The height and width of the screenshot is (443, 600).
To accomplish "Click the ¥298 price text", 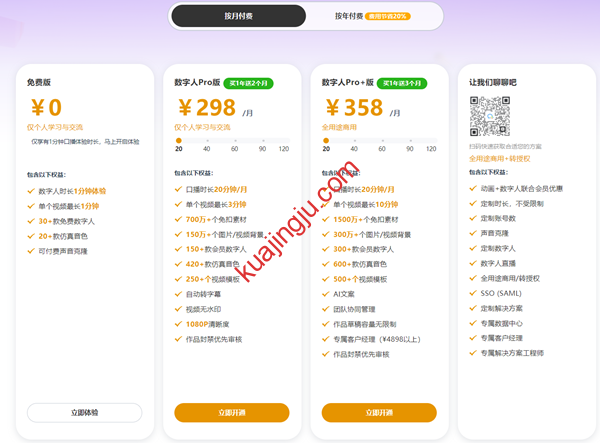I will 207,107.
